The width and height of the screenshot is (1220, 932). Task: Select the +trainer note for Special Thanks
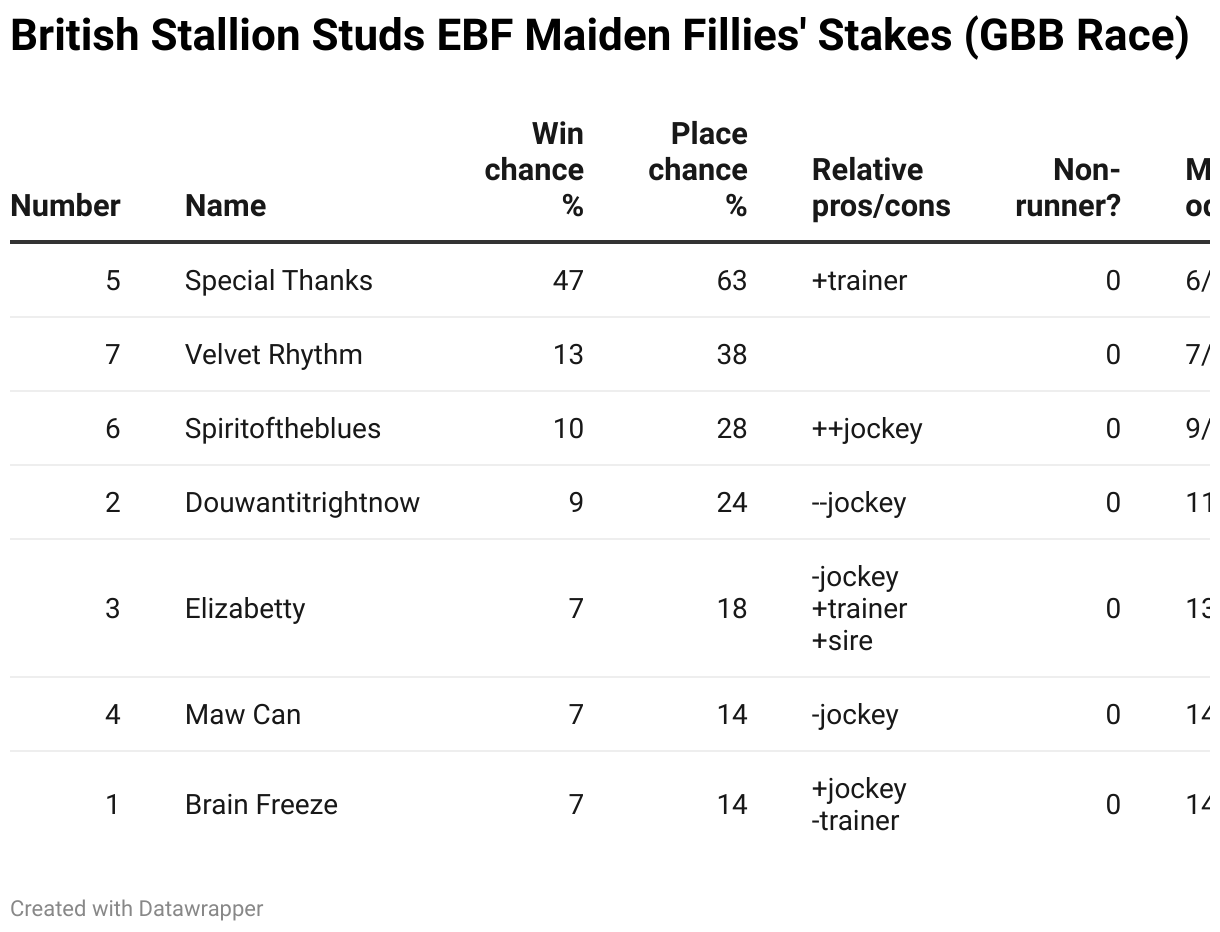[860, 281]
